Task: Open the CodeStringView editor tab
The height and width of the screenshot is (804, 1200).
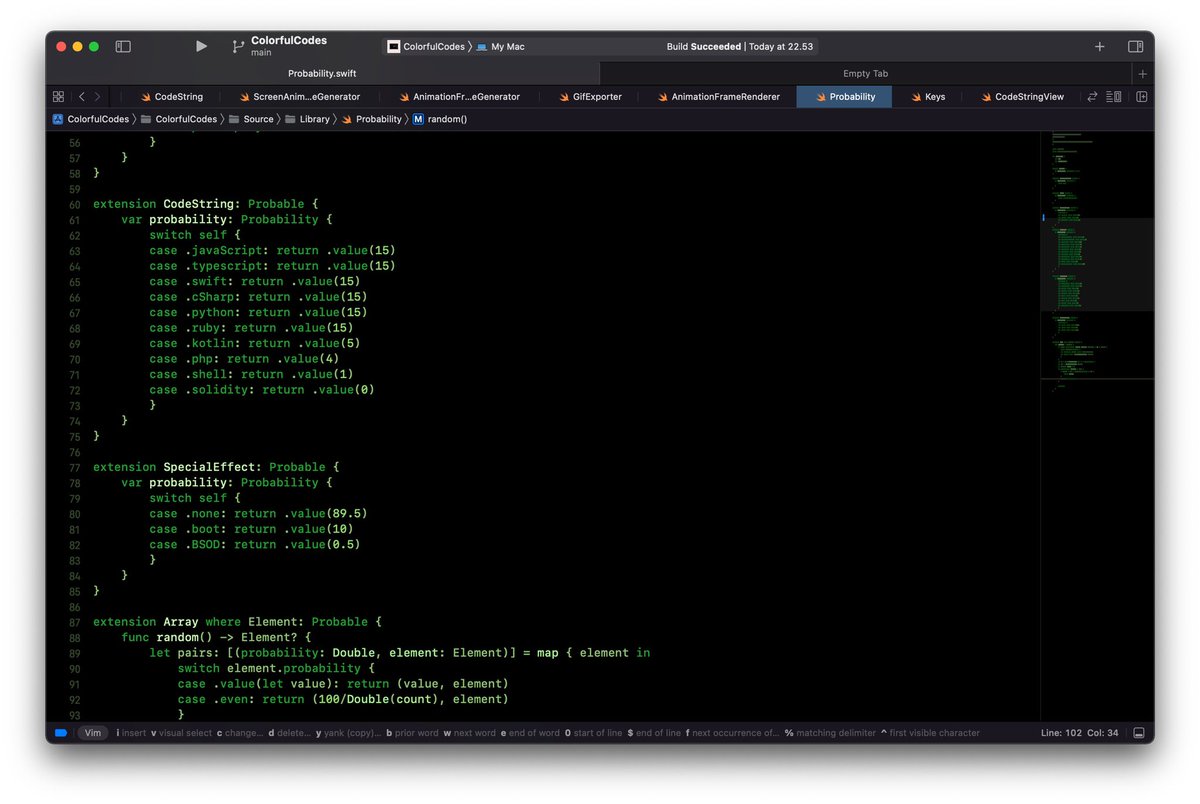Action: [x=1020, y=97]
